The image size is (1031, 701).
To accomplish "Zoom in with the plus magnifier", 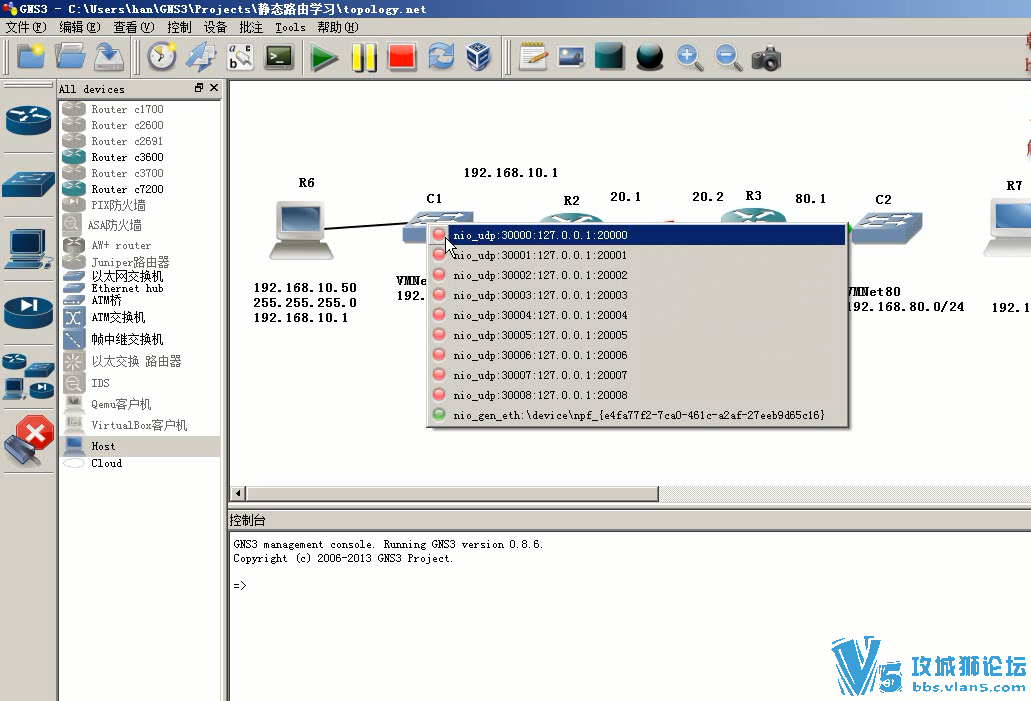I will (x=689, y=57).
